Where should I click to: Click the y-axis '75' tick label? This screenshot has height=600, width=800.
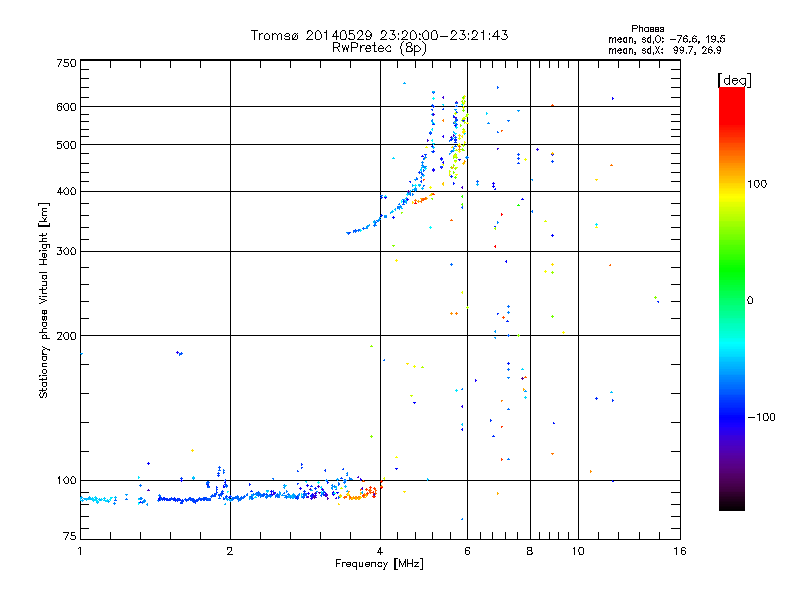[x=70, y=536]
